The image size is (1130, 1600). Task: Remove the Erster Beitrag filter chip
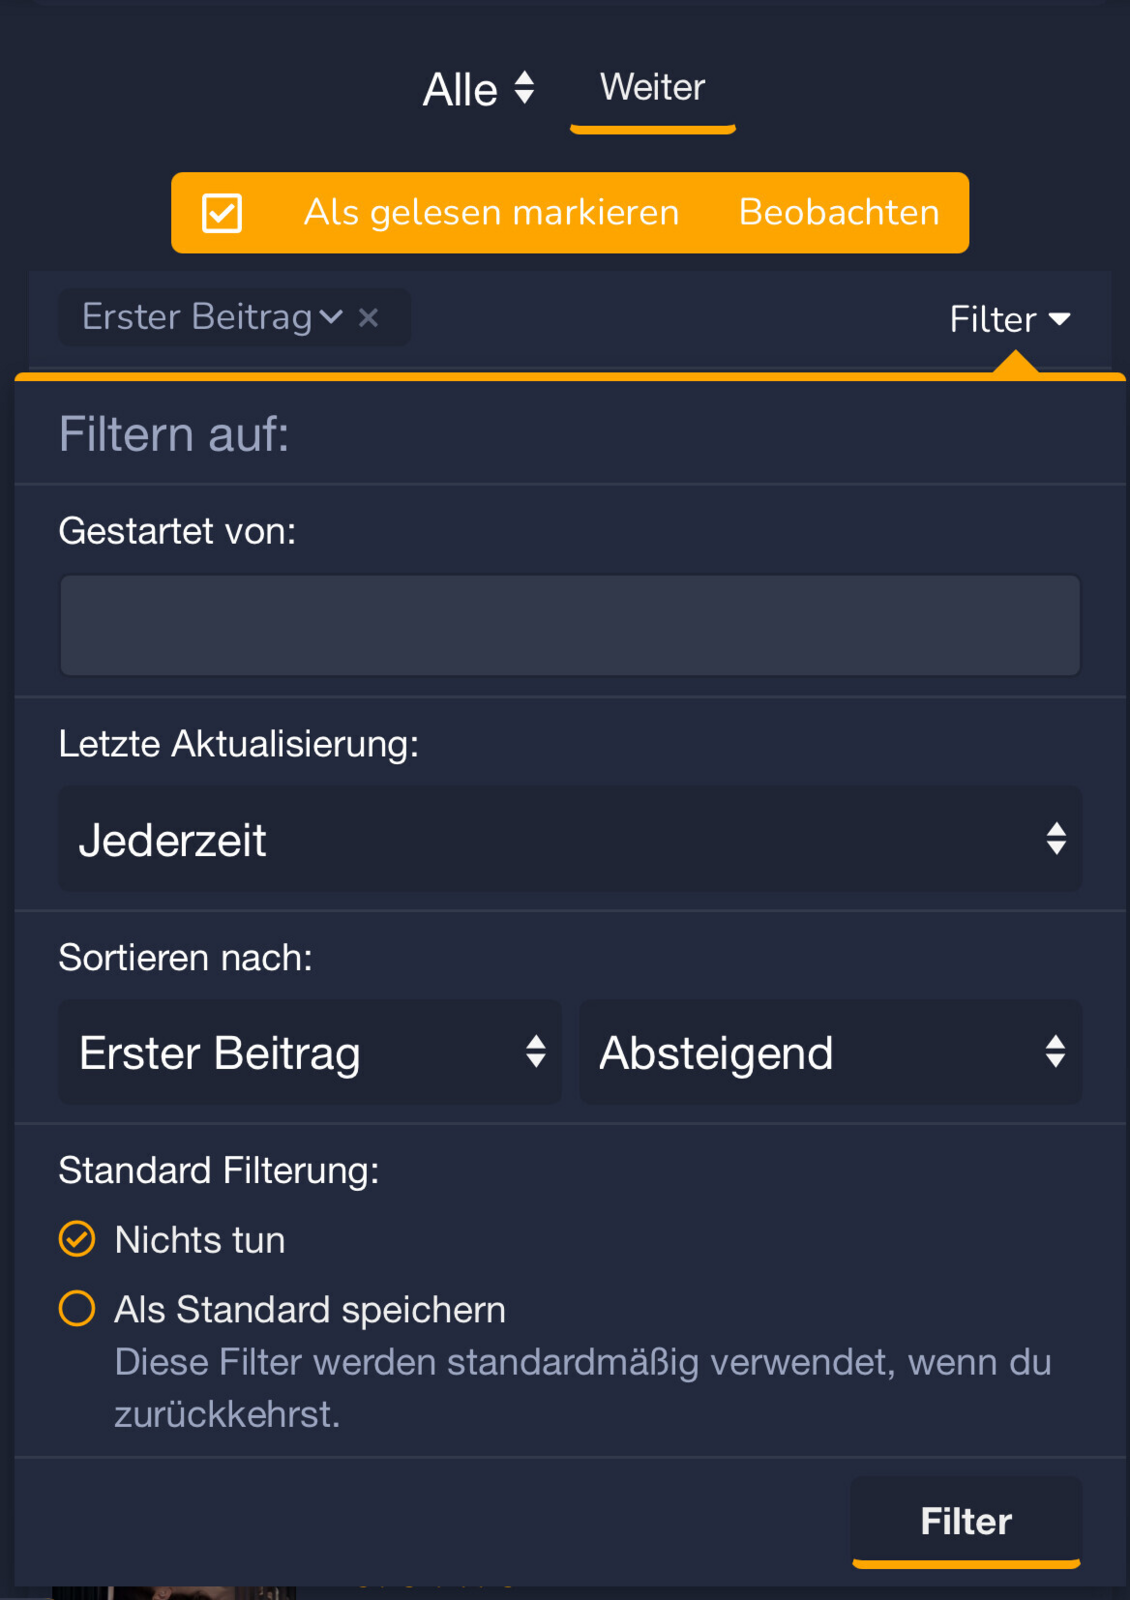pos(369,318)
